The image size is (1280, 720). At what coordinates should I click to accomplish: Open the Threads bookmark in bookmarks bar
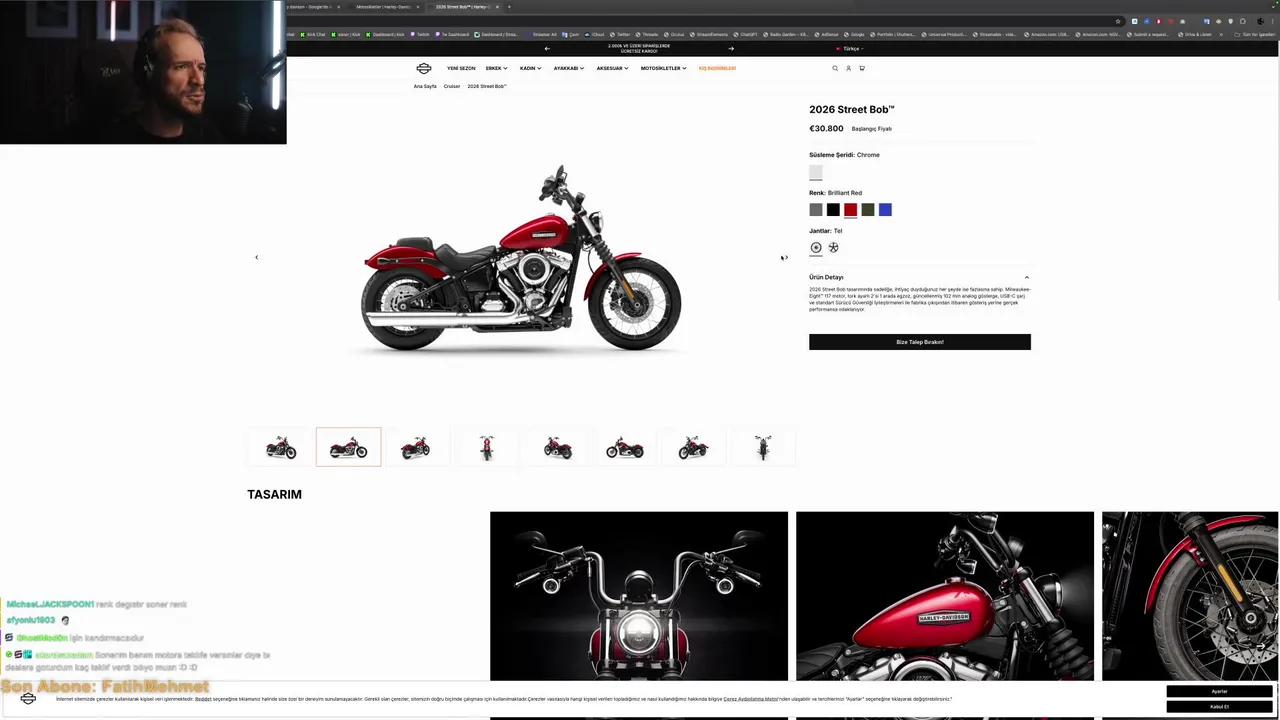point(647,34)
